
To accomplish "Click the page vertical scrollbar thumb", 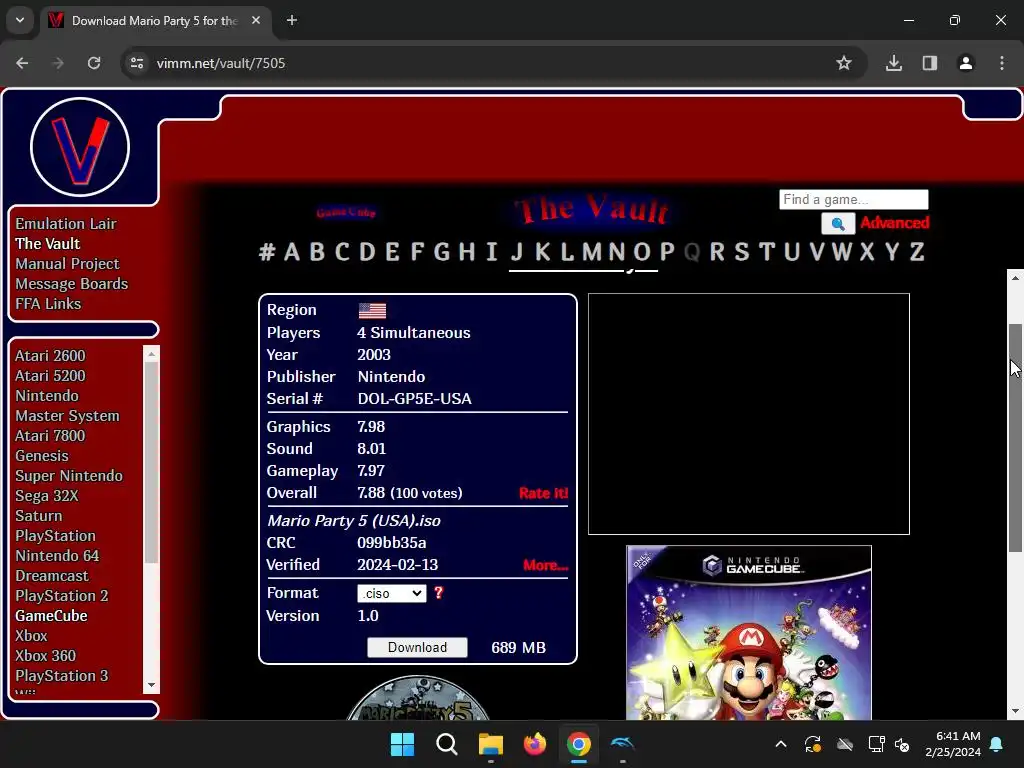I will (x=1015, y=438).
